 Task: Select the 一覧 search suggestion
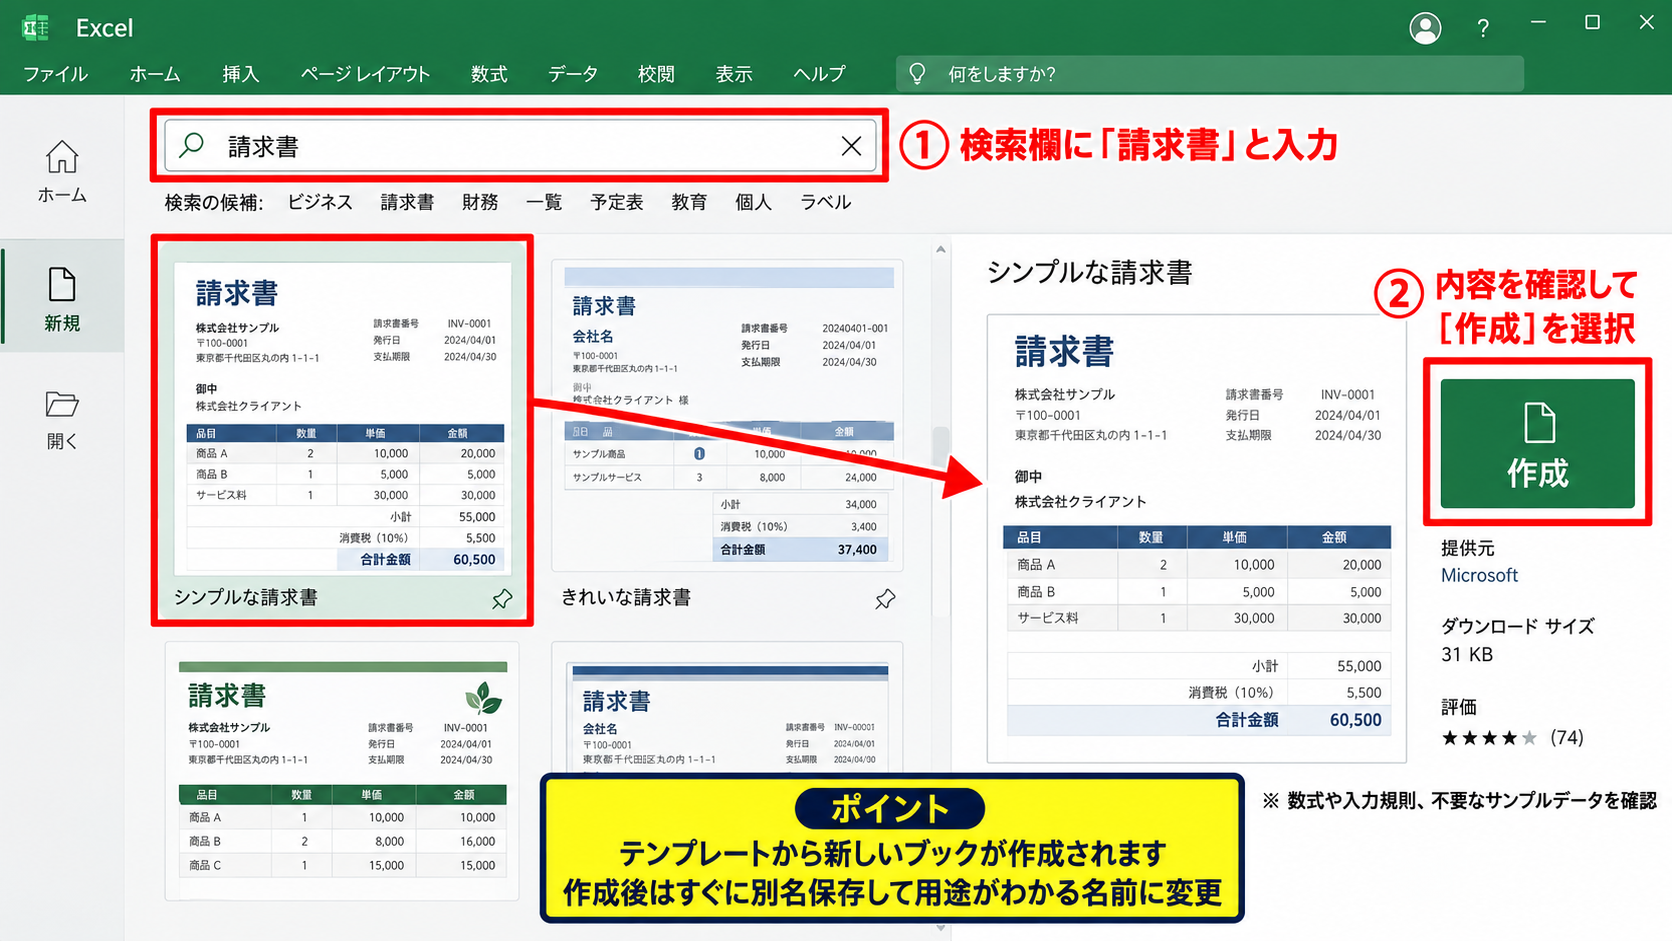544,202
